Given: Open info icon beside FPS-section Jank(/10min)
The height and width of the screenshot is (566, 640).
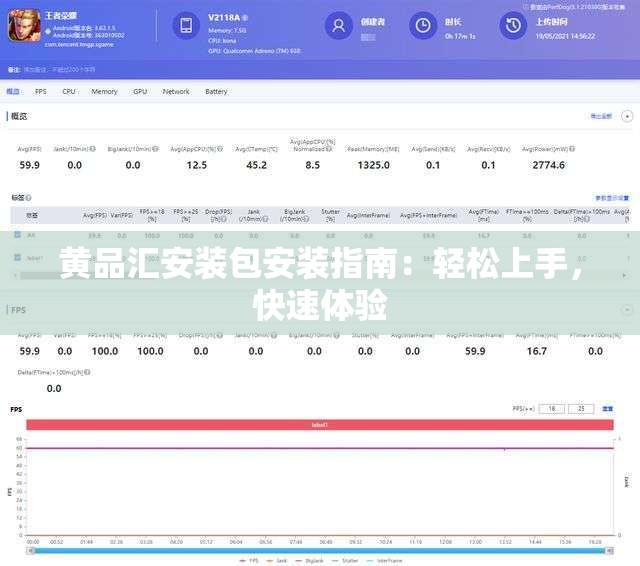Looking at the screenshot, I should [274, 336].
